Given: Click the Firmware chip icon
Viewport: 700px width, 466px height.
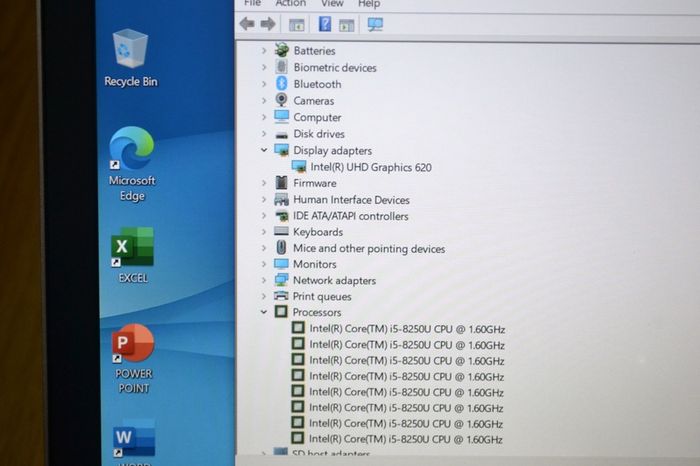Looking at the screenshot, I should [281, 183].
